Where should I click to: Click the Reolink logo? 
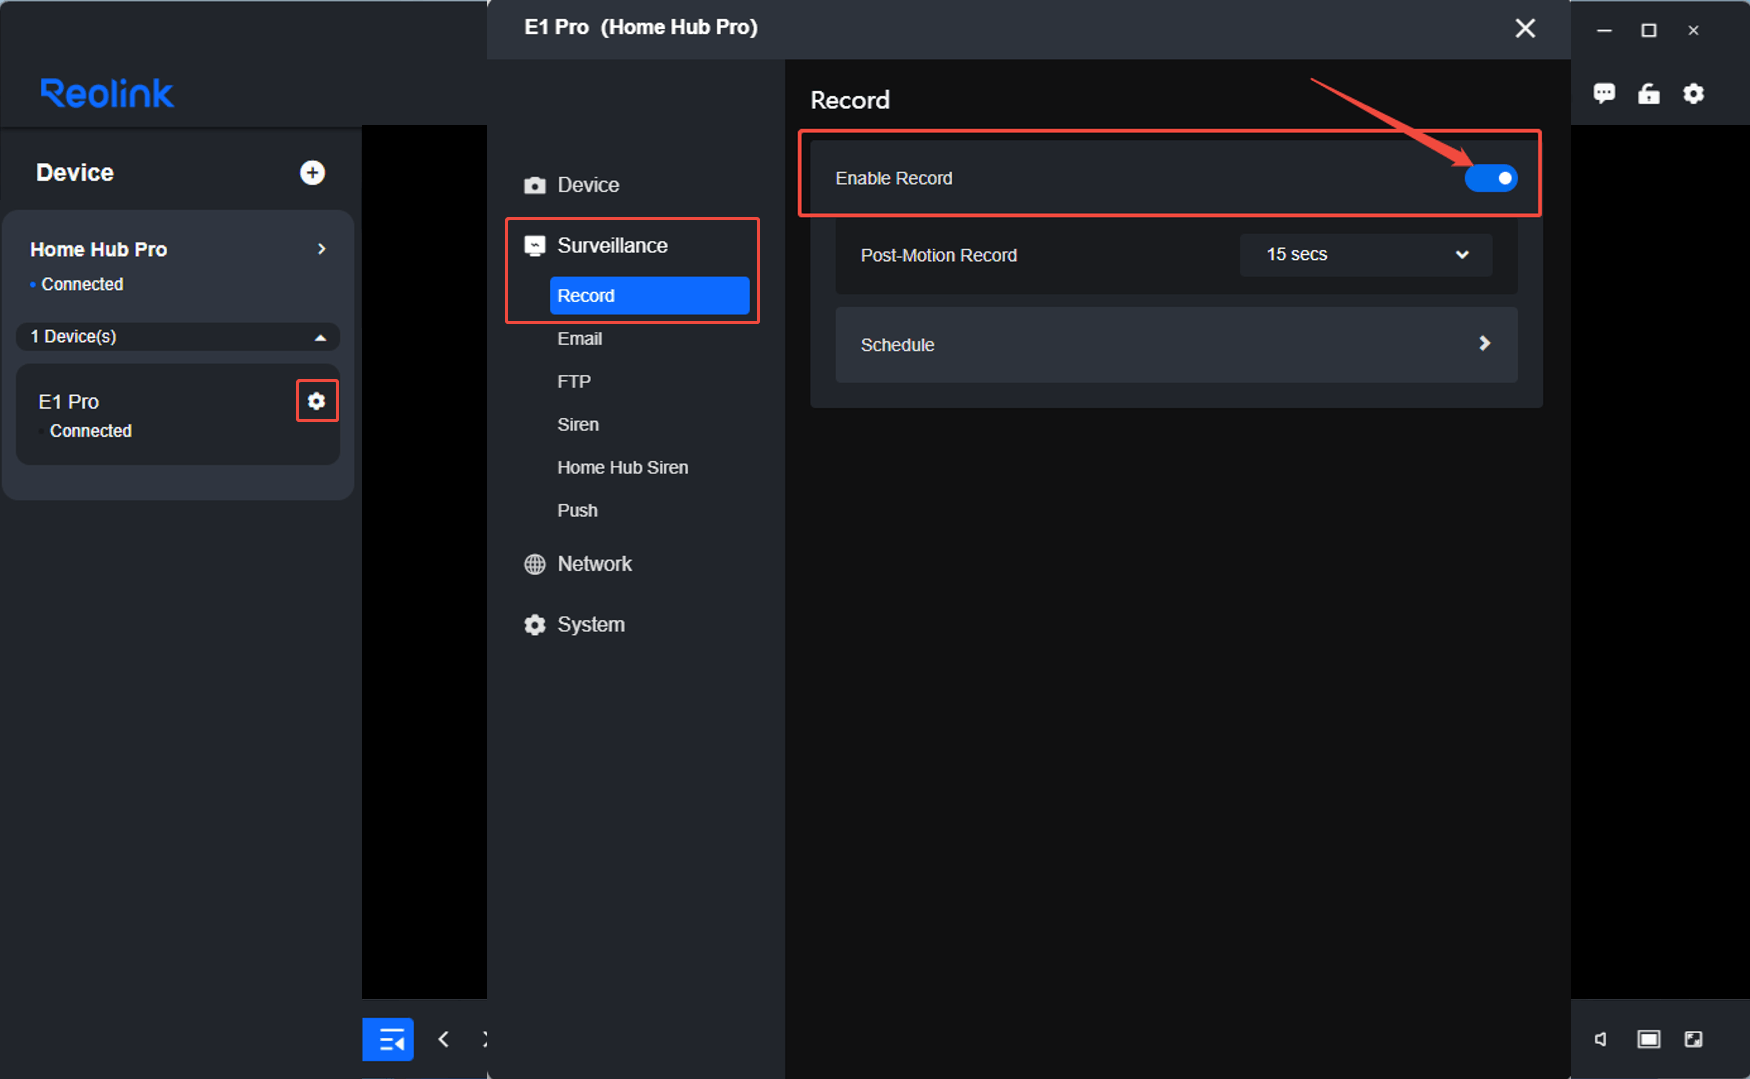(x=107, y=93)
